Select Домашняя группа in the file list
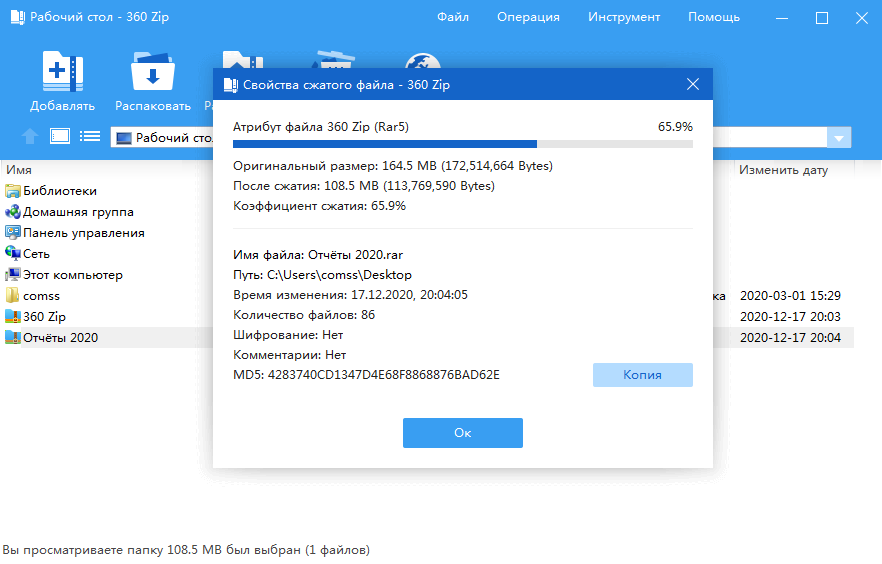 [x=78, y=212]
